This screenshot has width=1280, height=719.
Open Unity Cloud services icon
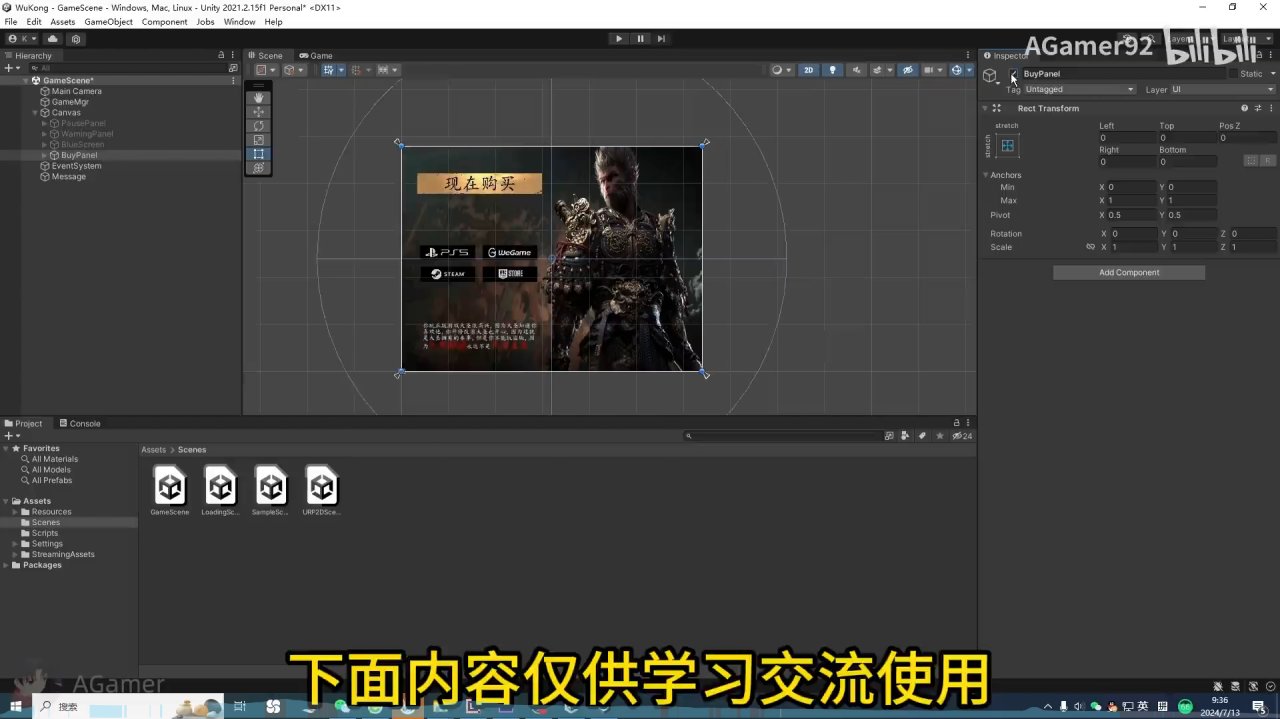coord(53,39)
